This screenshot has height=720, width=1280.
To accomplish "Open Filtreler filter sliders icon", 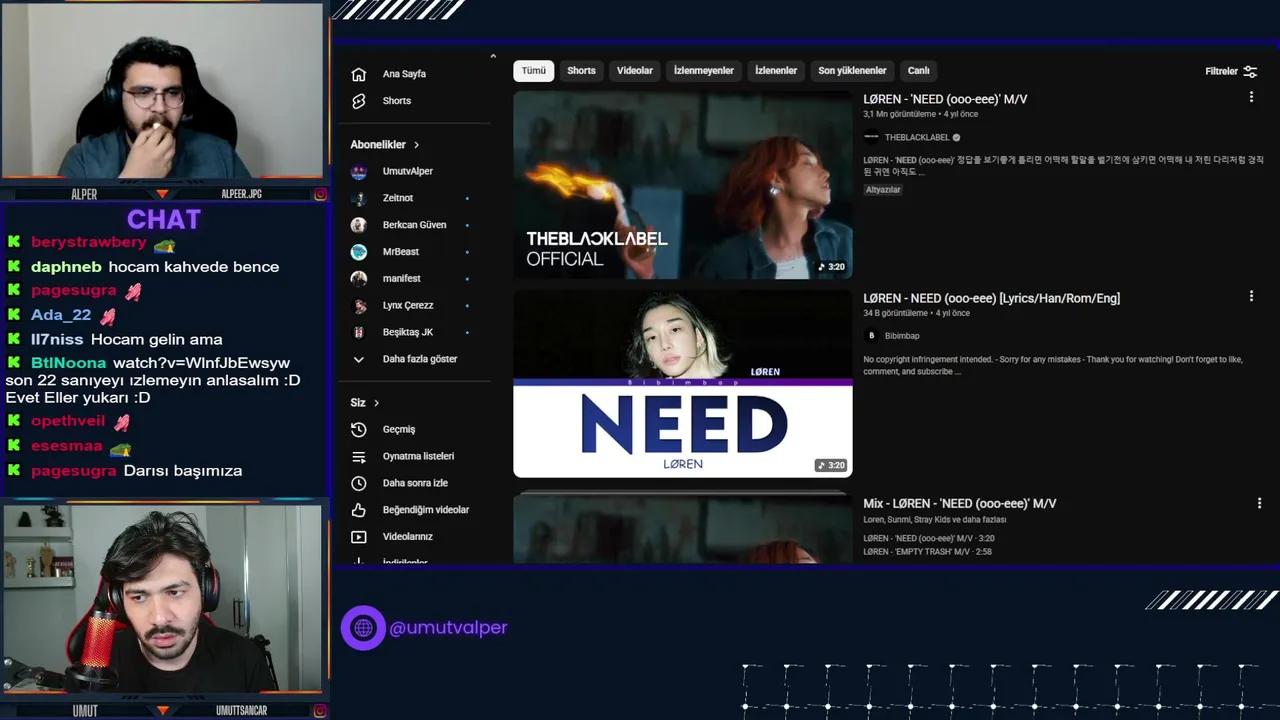I will pos(1250,71).
